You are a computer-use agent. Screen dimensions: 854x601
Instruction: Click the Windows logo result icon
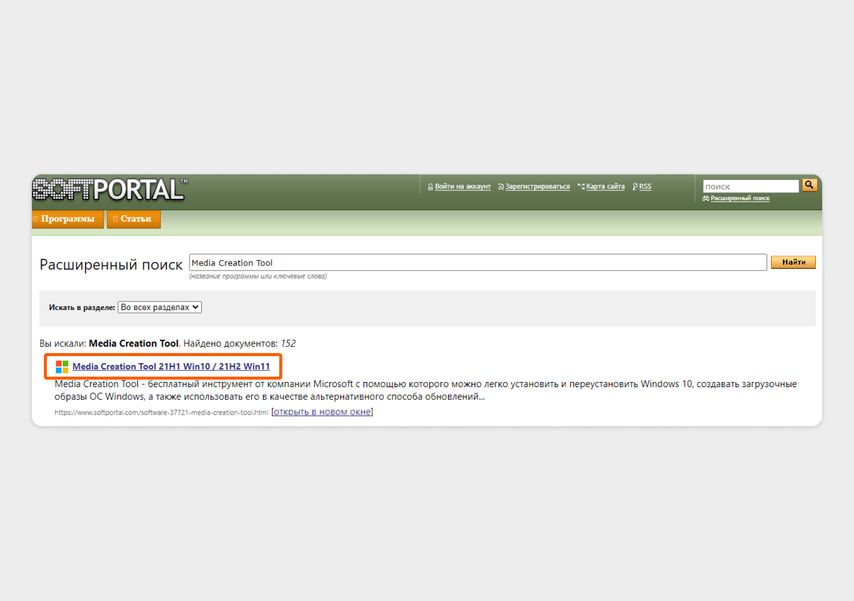62,367
